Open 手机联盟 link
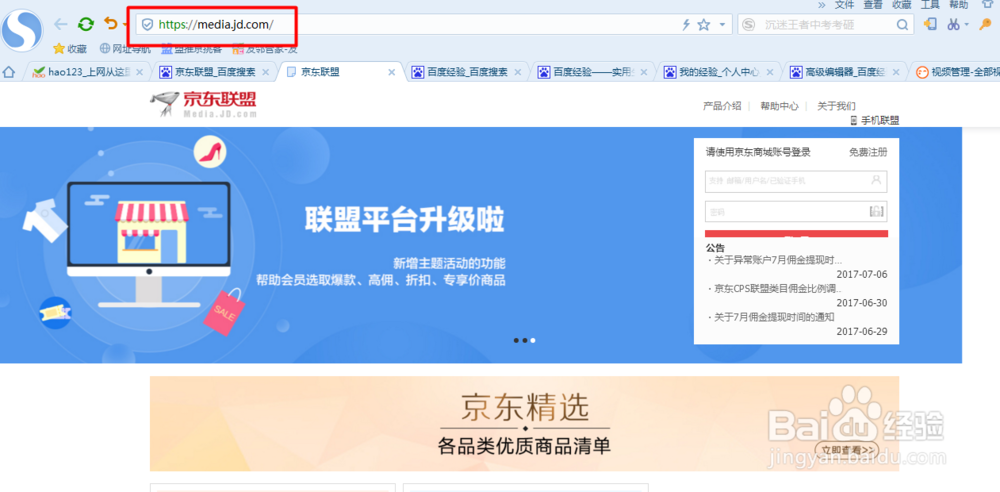The width and height of the screenshot is (1000, 492). point(875,121)
